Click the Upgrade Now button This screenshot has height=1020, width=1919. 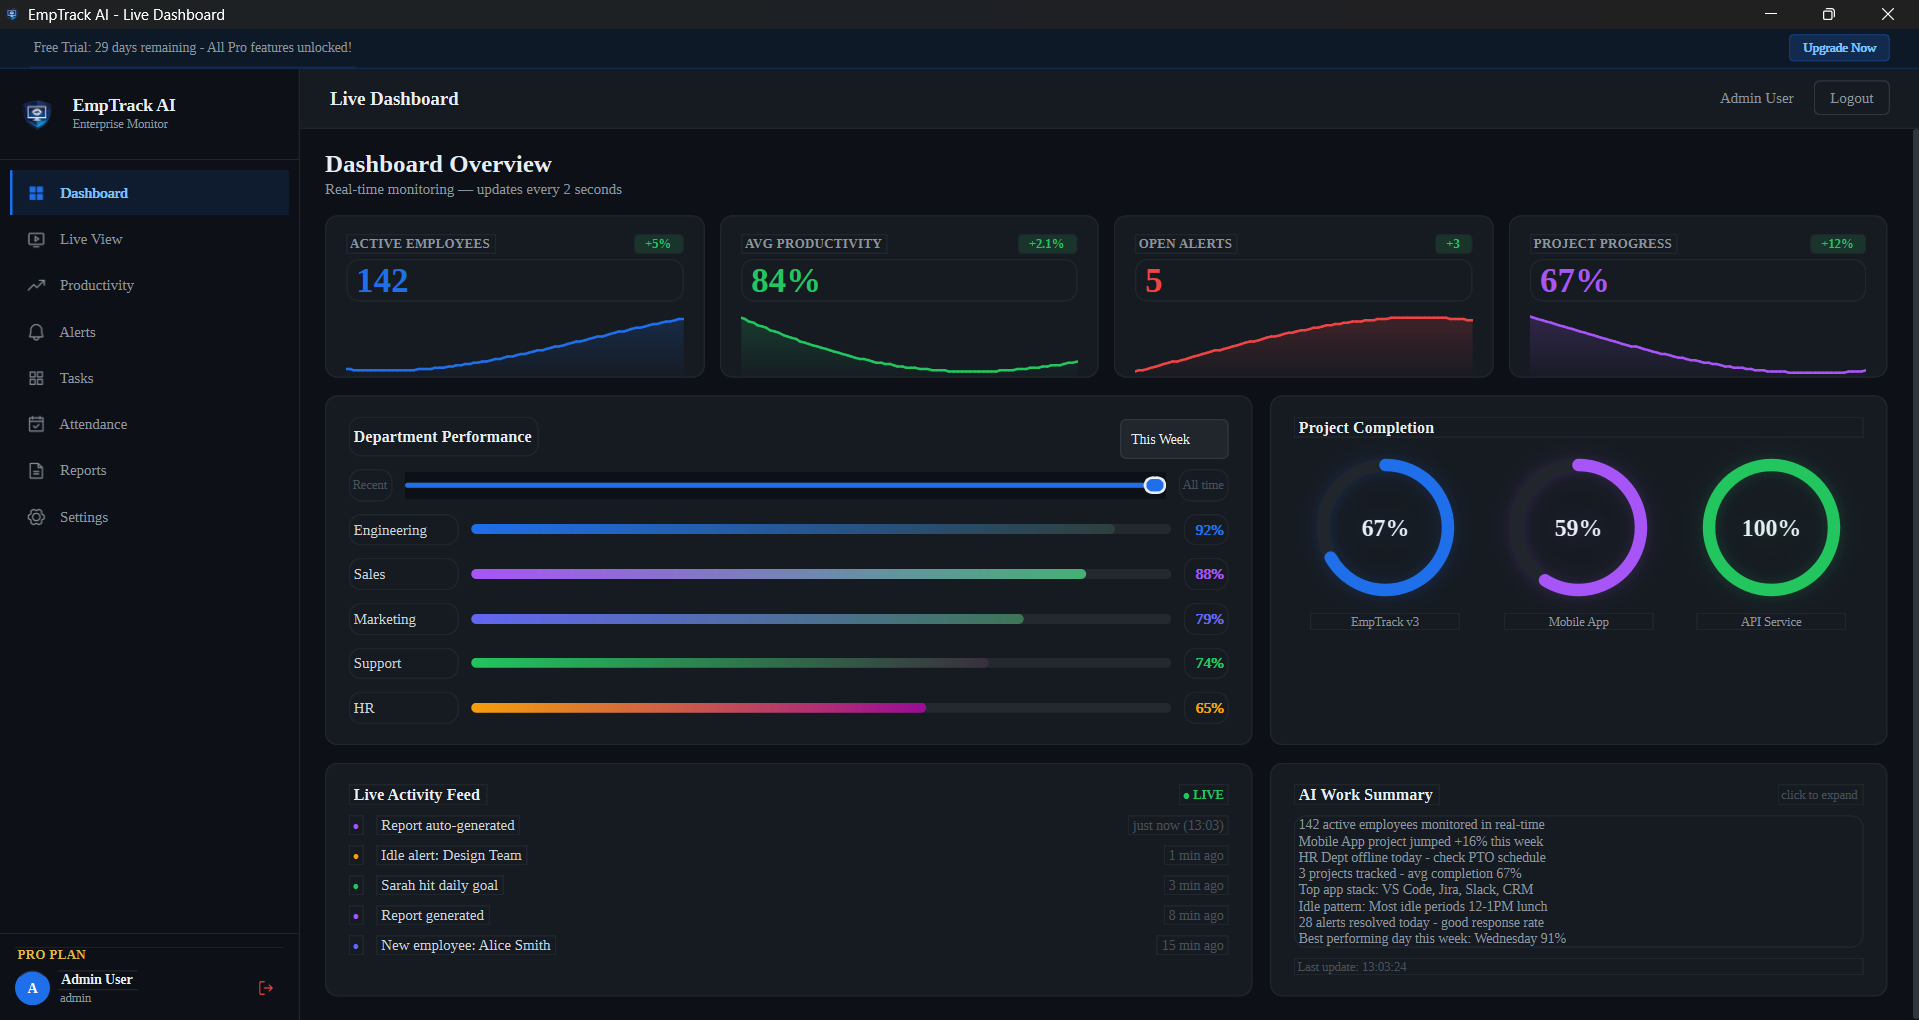pyautogui.click(x=1839, y=48)
